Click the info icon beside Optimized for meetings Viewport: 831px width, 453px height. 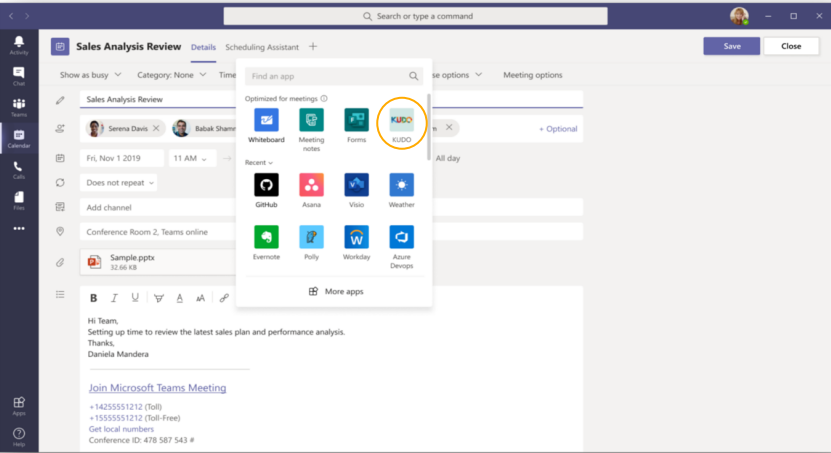tap(324, 99)
